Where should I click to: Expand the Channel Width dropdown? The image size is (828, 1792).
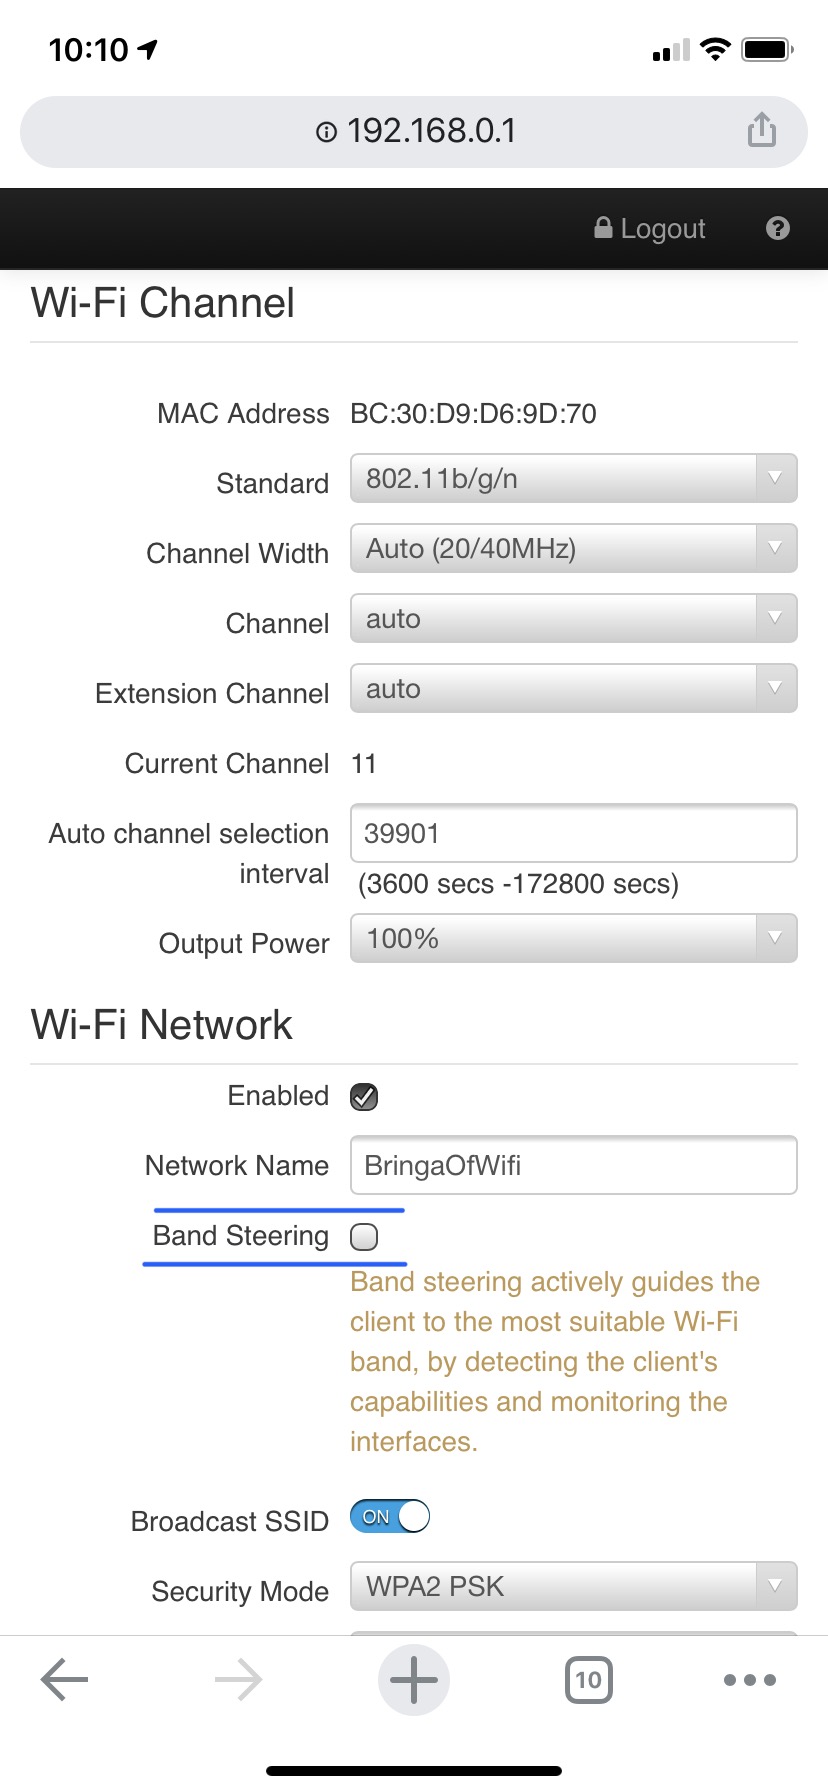(x=573, y=549)
